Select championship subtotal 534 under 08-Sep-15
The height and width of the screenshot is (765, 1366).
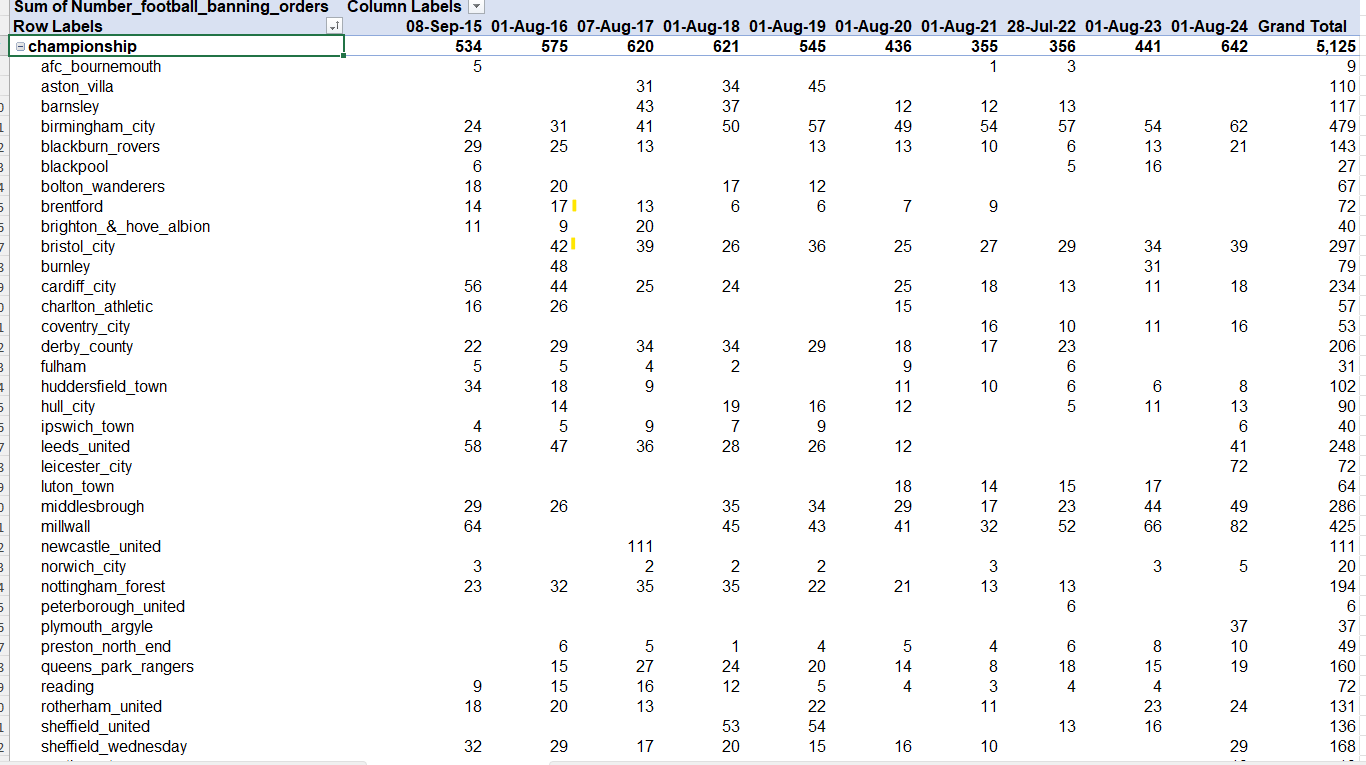[468, 47]
